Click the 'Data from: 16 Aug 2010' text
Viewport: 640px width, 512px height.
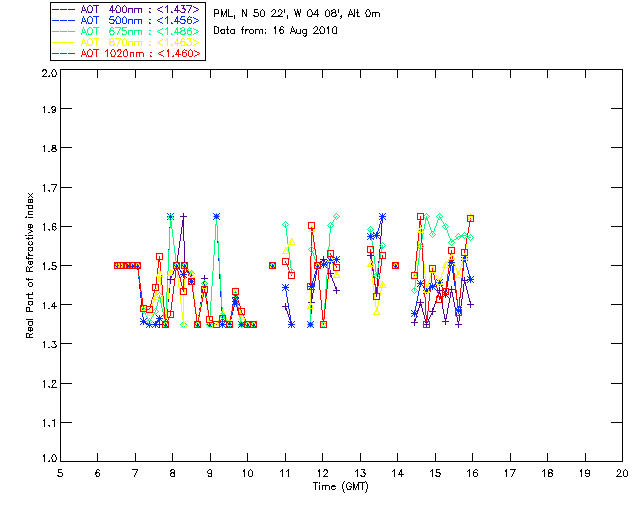pos(276,31)
